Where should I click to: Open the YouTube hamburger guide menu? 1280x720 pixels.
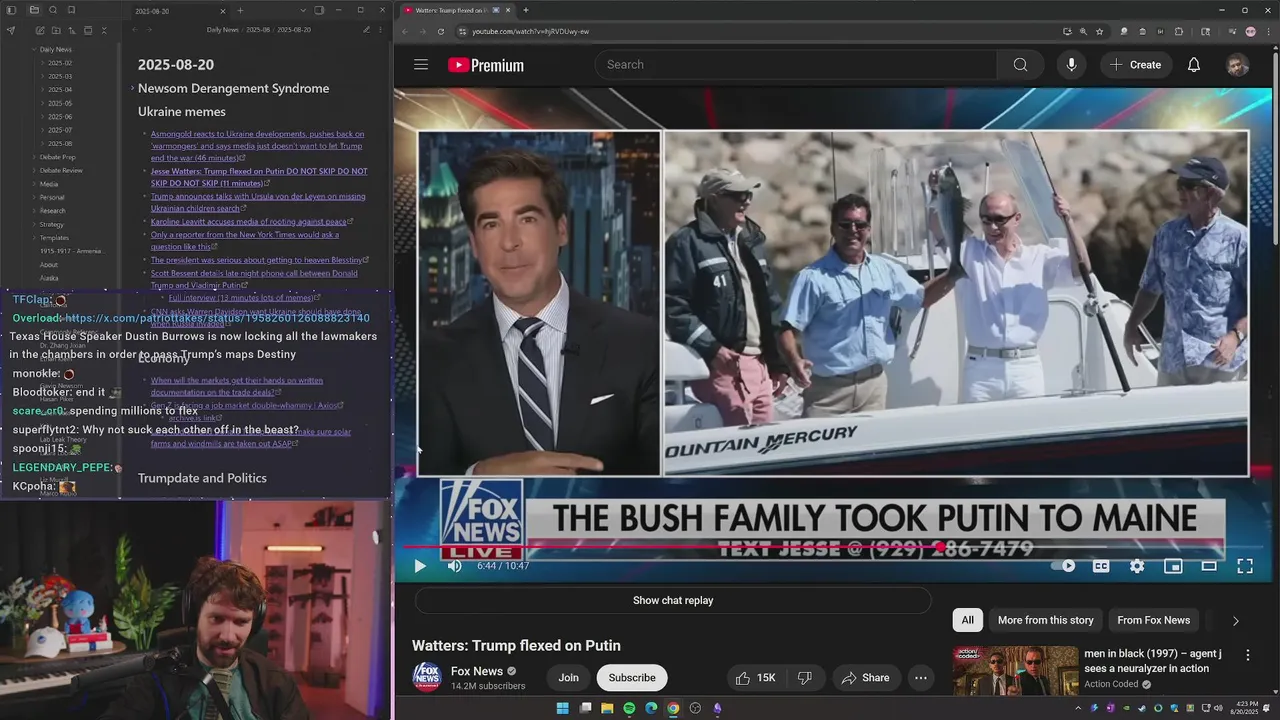pos(421,65)
